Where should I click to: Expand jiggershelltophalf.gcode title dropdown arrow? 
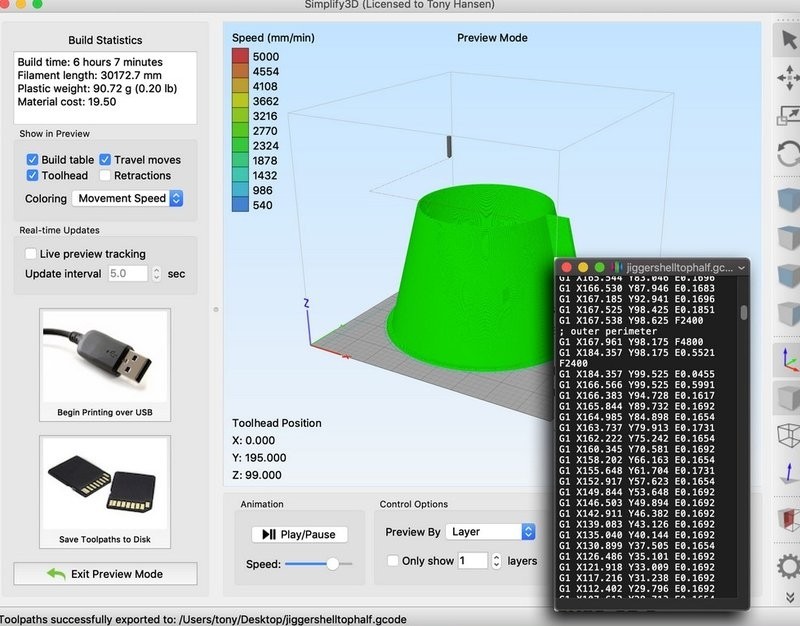point(742,268)
